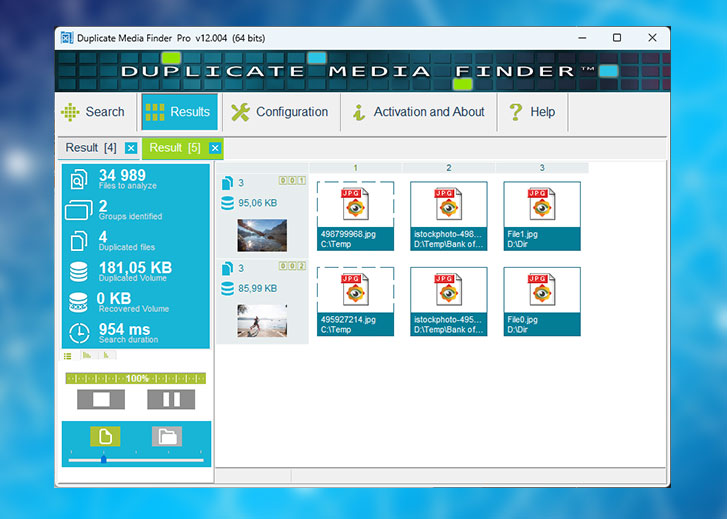Click the mountain lake preview thumbnail
This screenshot has height=519, width=727.
click(262, 236)
